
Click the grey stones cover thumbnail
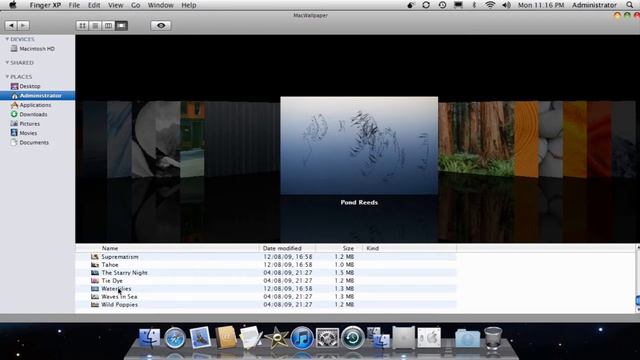pyautogui.click(x=551, y=140)
